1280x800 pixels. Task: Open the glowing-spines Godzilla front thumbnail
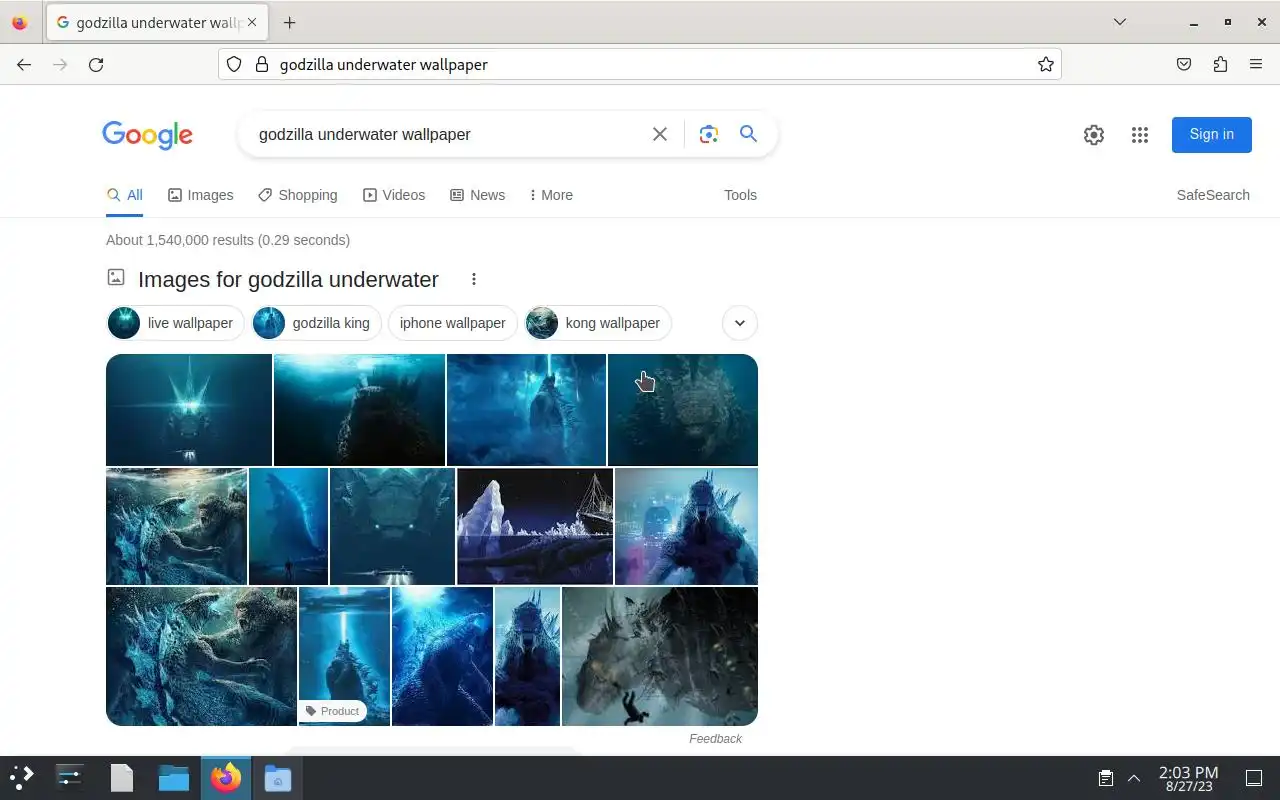pos(189,410)
